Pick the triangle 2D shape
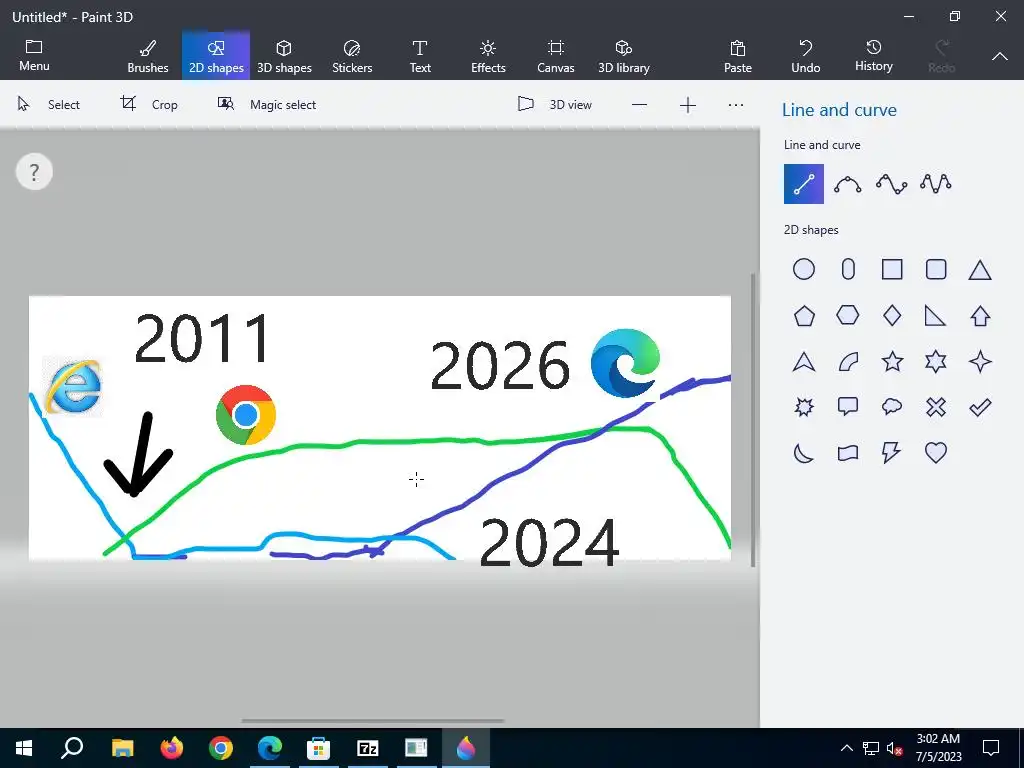The height and width of the screenshot is (768, 1024). 980,270
